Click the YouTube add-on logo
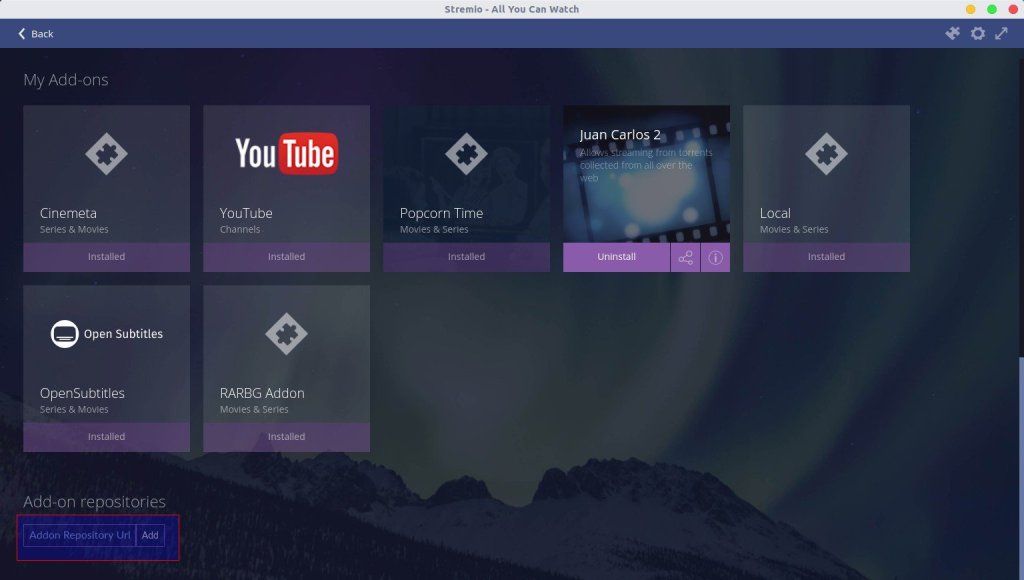The height and width of the screenshot is (580, 1024). point(286,154)
